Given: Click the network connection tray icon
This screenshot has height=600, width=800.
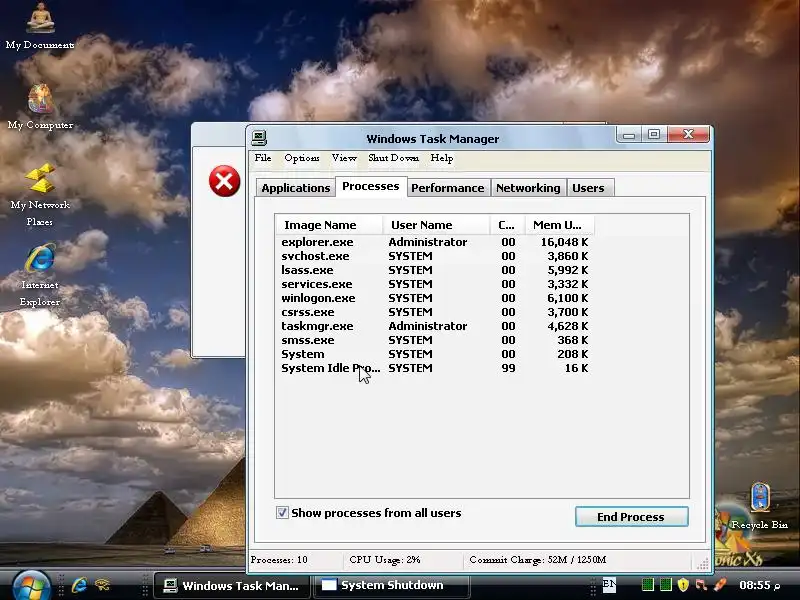Looking at the screenshot, I should coord(702,585).
